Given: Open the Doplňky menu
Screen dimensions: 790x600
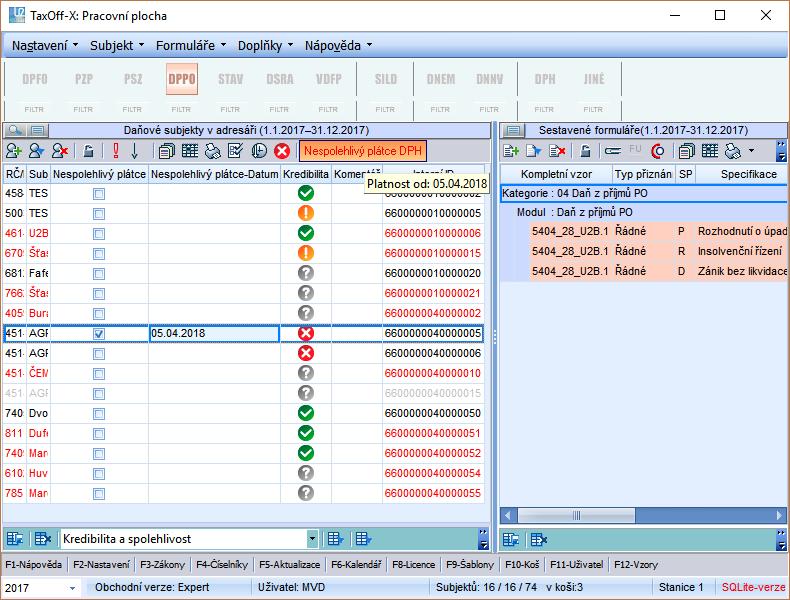Looking at the screenshot, I should [x=265, y=45].
